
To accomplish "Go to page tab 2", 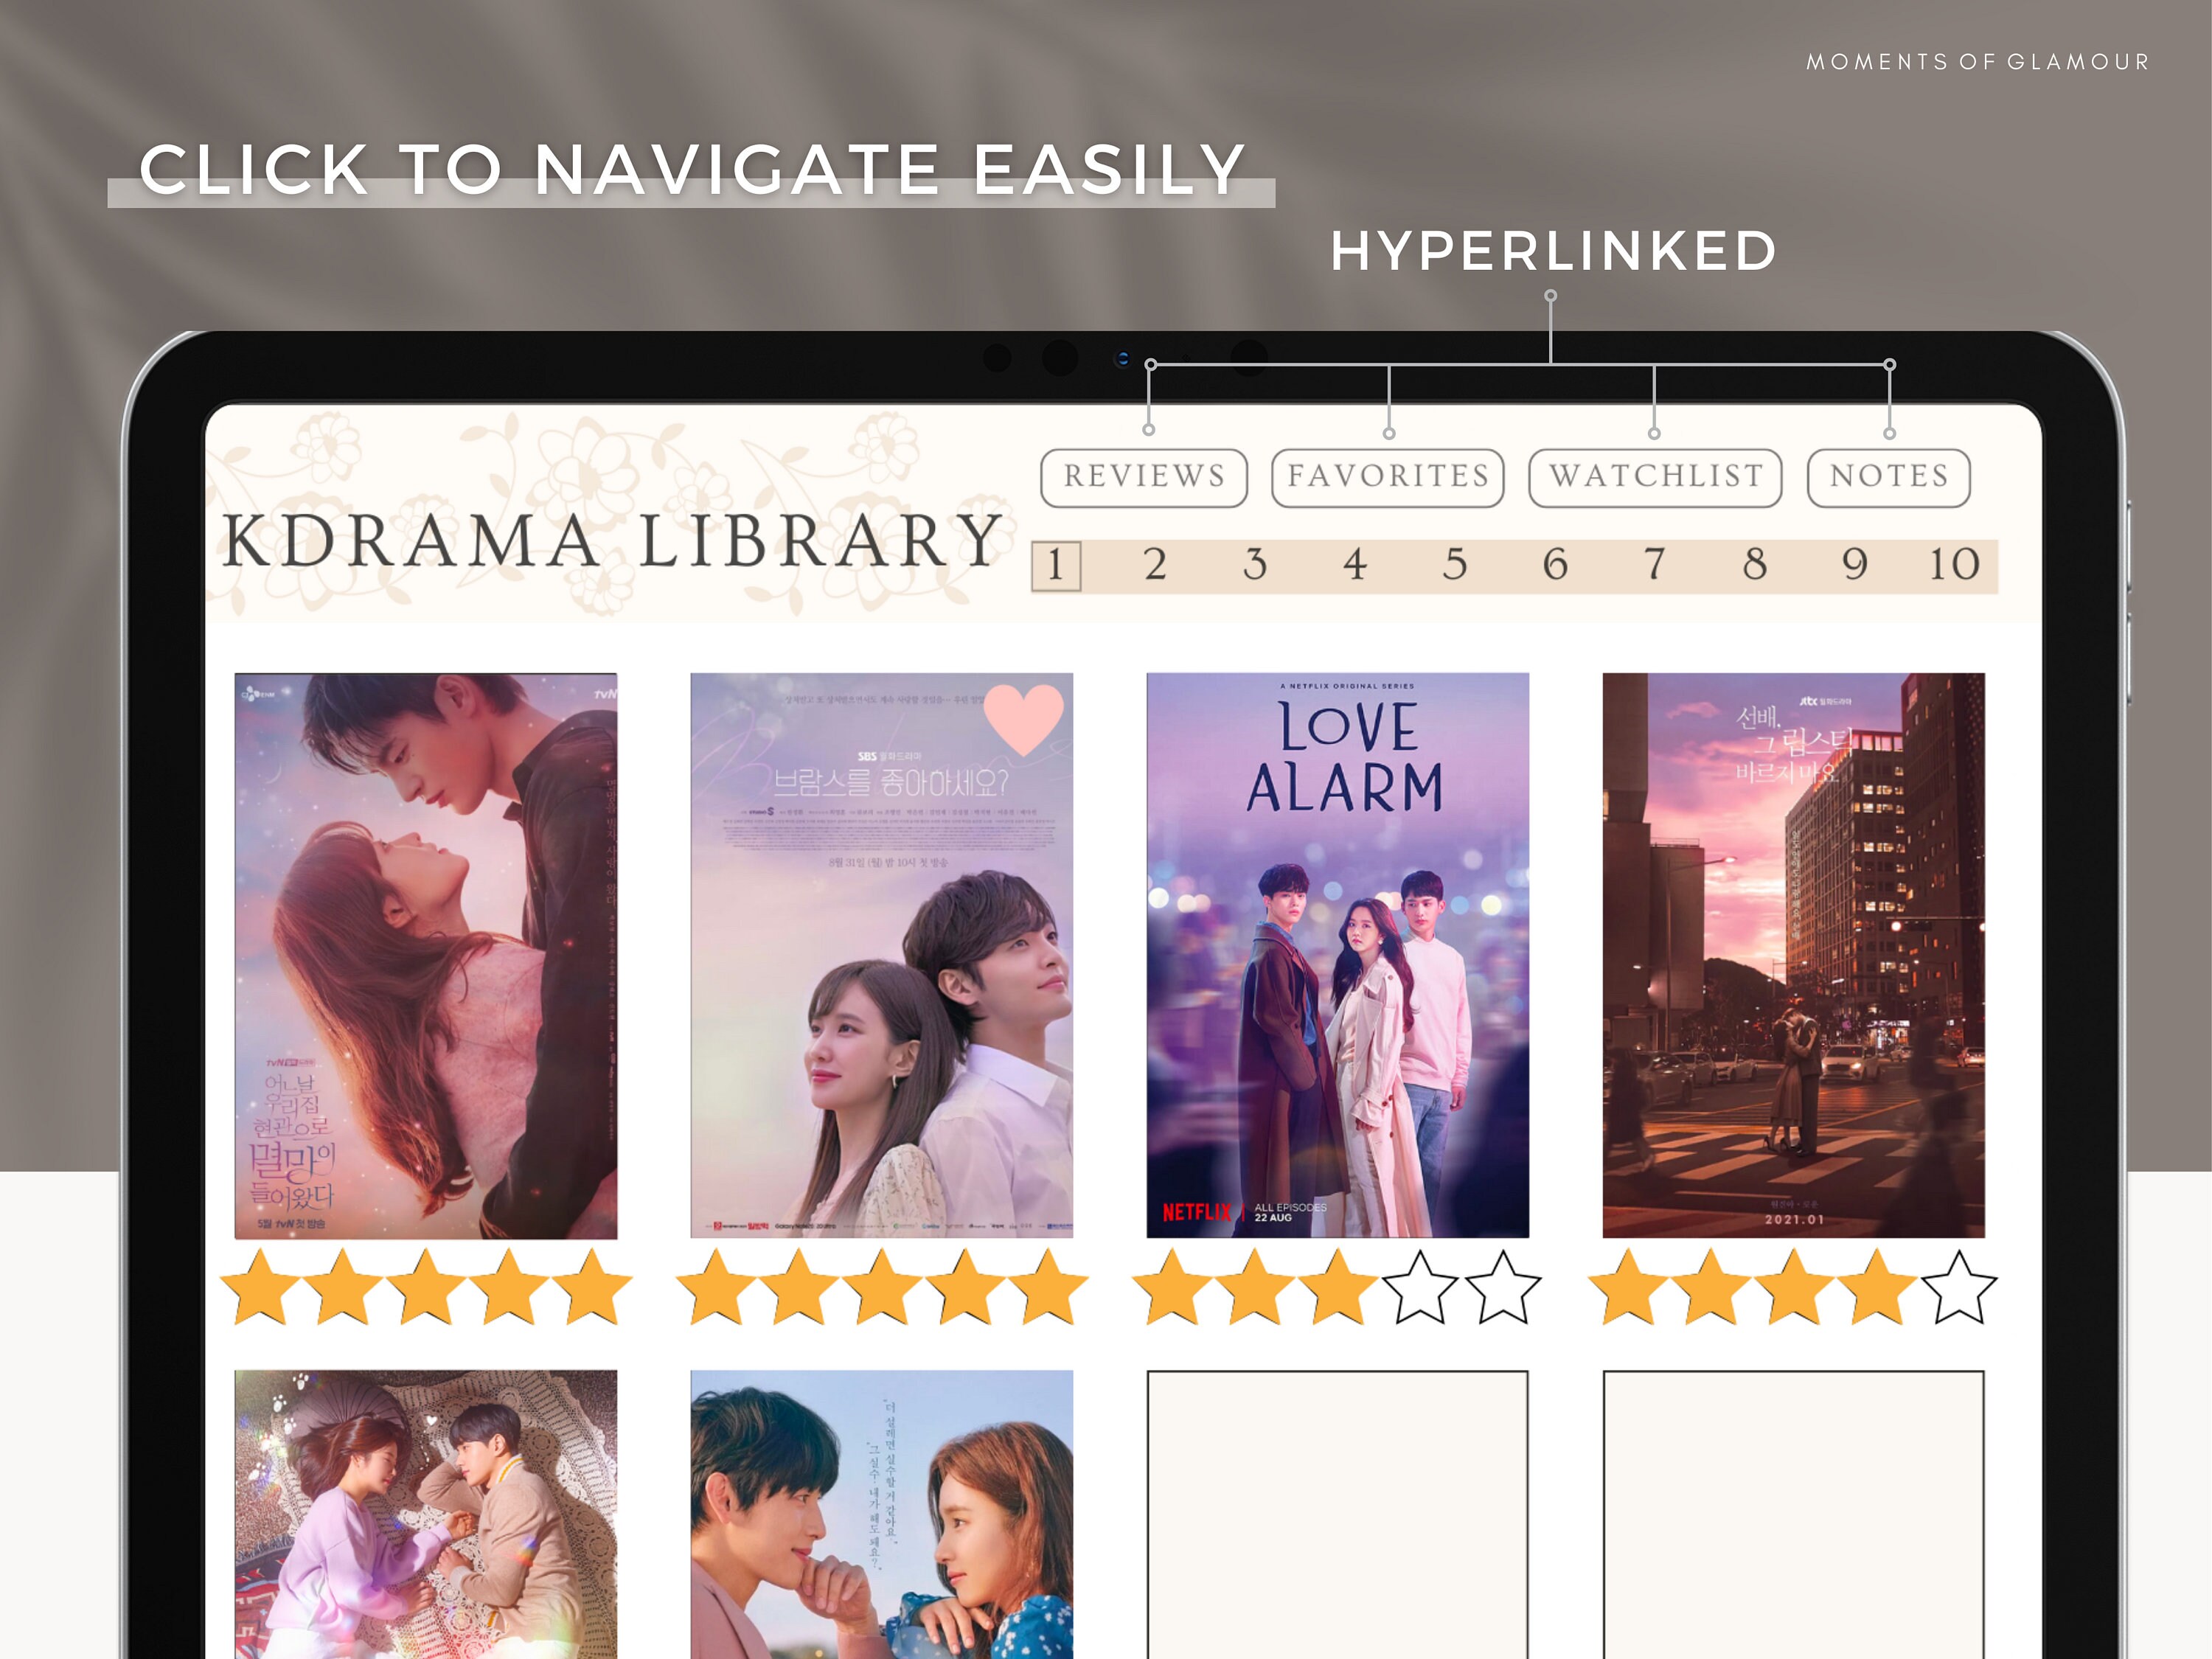I will pyautogui.click(x=1155, y=565).
